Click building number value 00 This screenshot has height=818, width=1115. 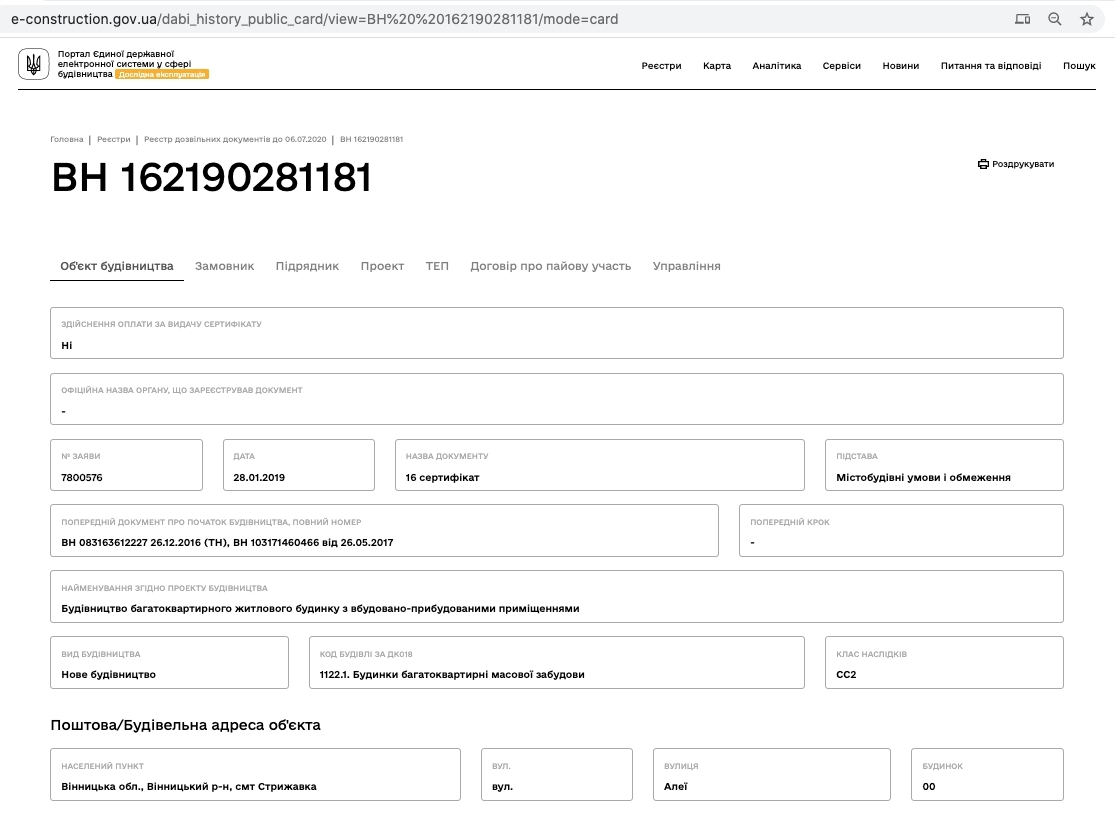click(929, 786)
